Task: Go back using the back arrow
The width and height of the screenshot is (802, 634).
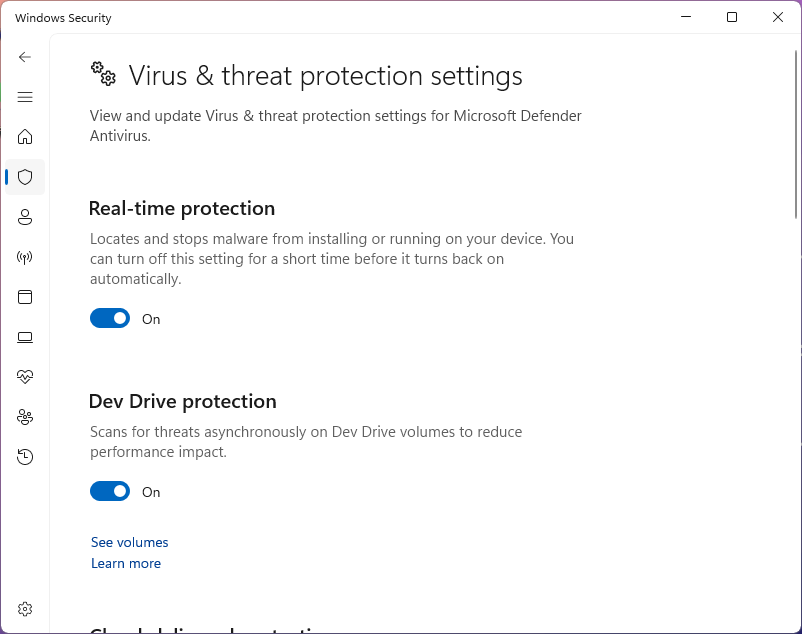Action: click(x=25, y=57)
